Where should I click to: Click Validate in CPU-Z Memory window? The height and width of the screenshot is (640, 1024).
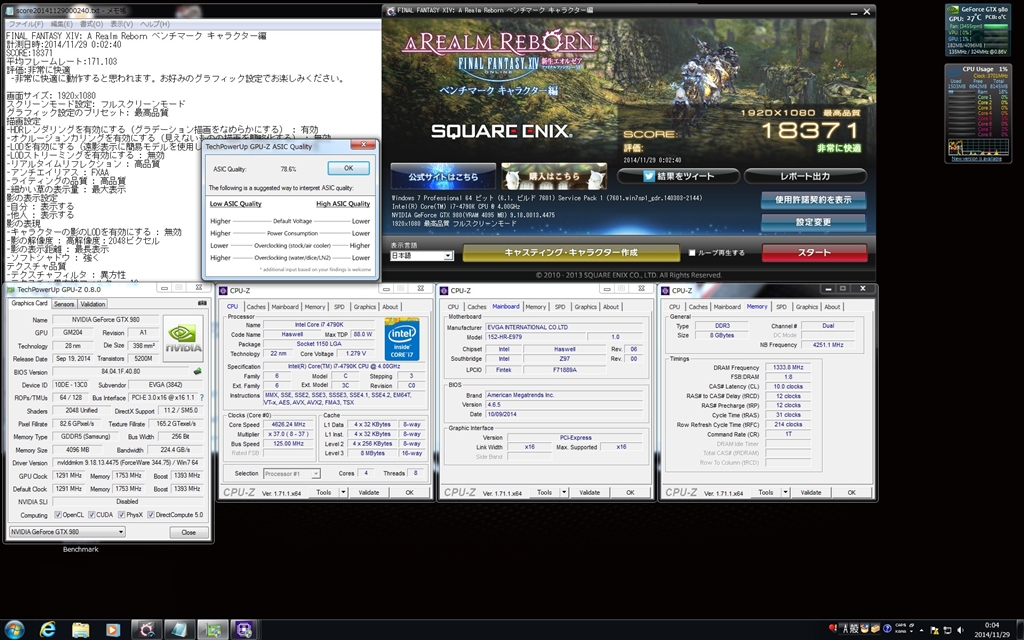[x=810, y=492]
